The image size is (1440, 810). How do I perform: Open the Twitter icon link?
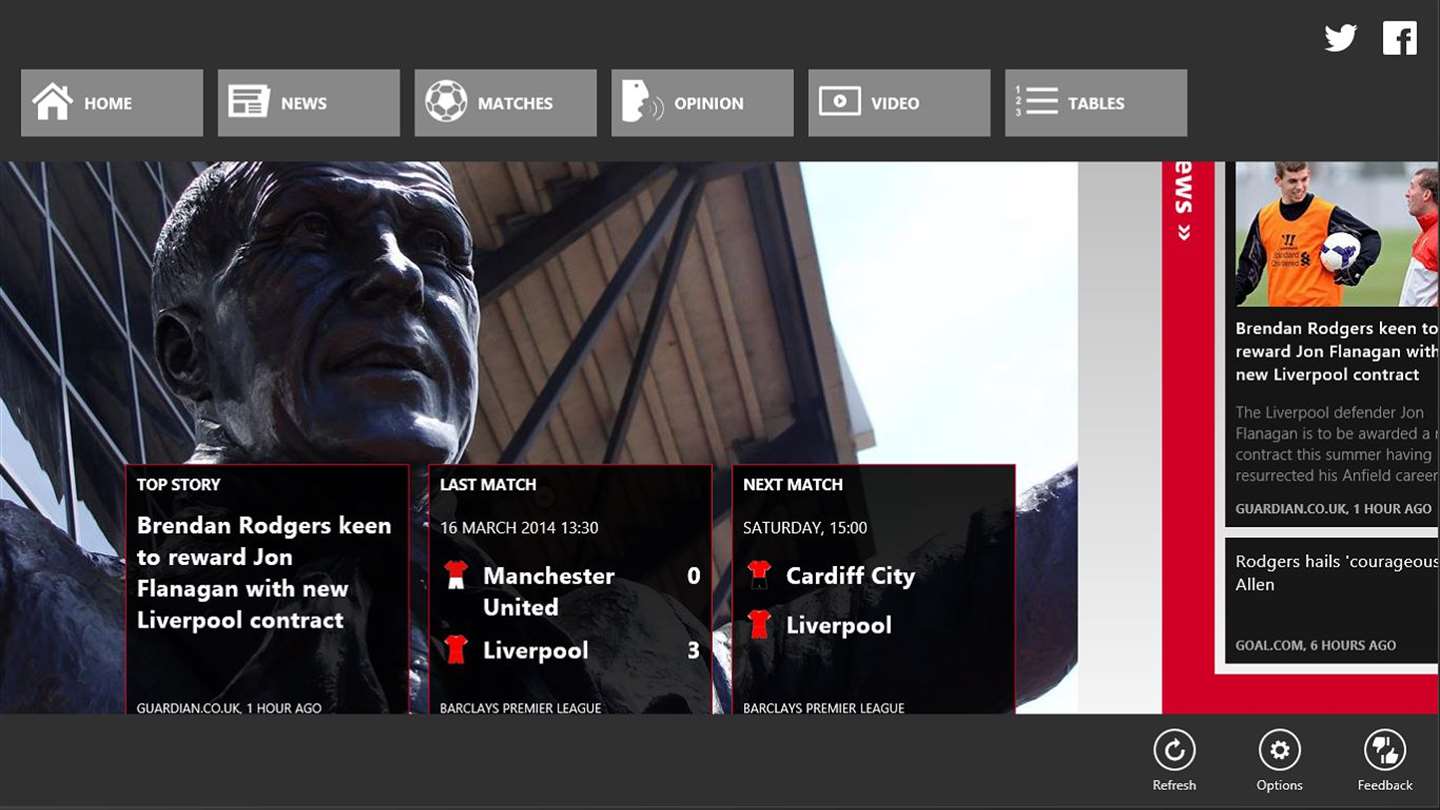1340,38
